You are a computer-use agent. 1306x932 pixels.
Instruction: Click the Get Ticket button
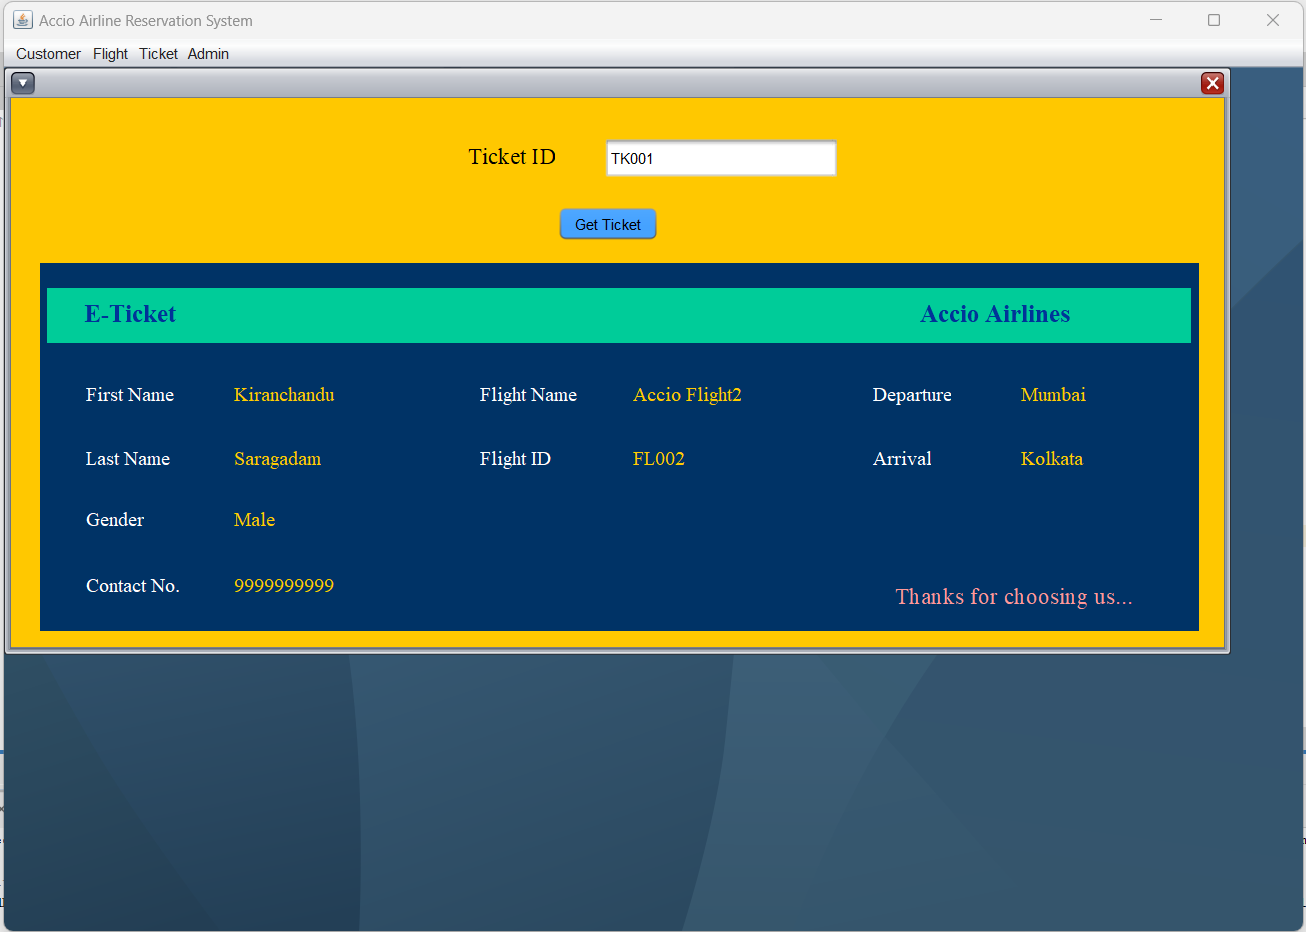(x=608, y=224)
